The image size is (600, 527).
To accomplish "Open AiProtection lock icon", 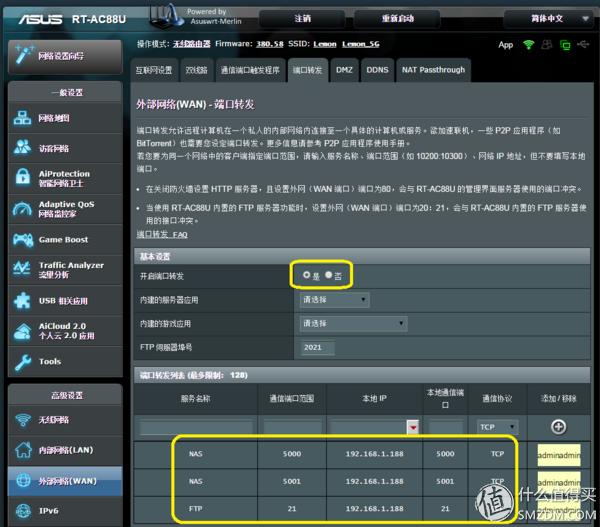I will click(23, 178).
